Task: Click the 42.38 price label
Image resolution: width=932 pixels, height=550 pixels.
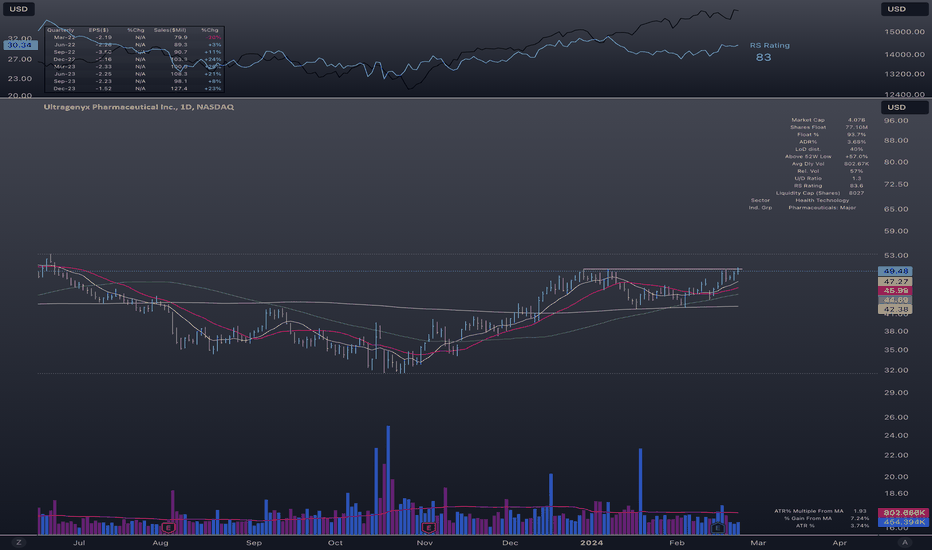Action: pos(895,309)
